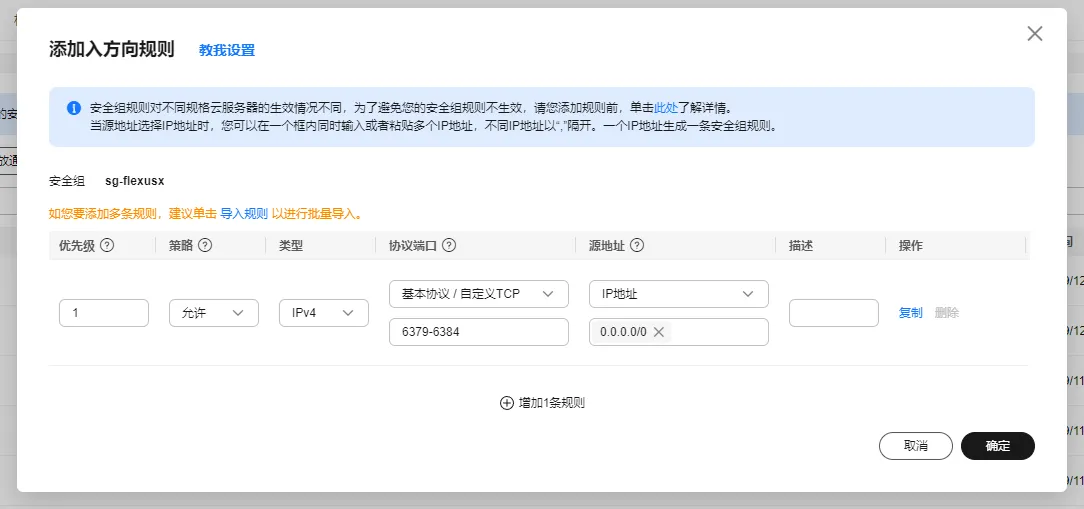
Task: Click the source address (源地址) help icon
Action: (x=636, y=246)
